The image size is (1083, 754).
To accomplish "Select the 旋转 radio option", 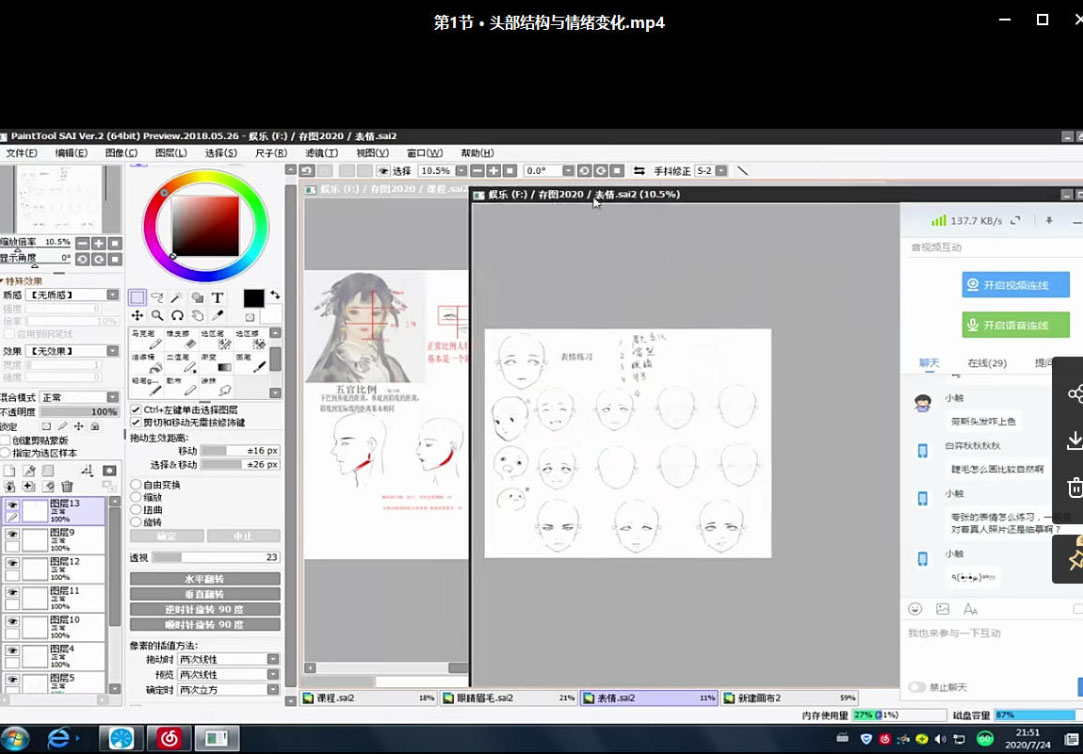I will 136,522.
